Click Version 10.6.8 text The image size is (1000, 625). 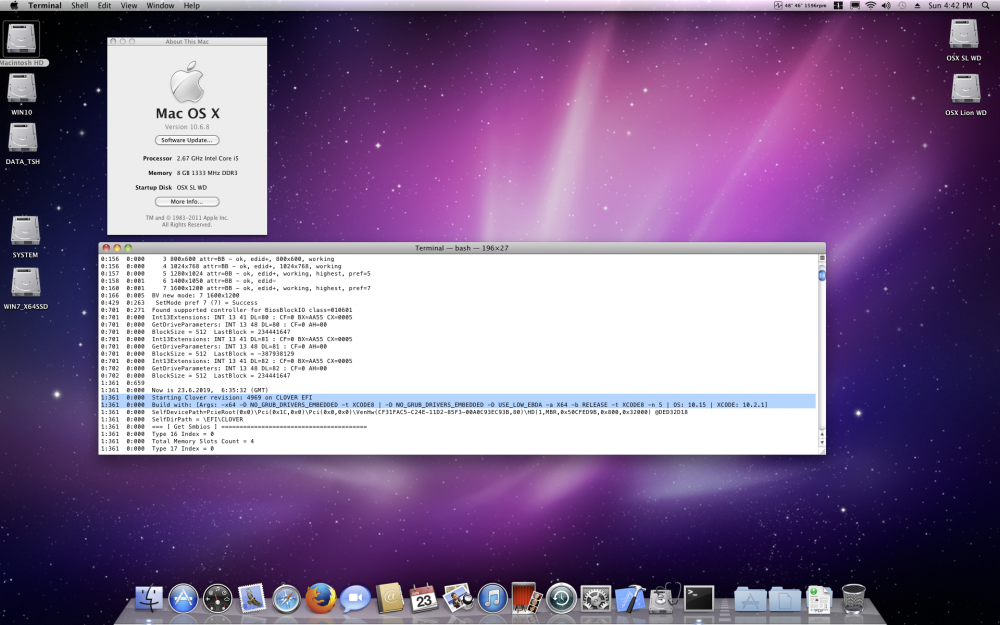[187, 127]
